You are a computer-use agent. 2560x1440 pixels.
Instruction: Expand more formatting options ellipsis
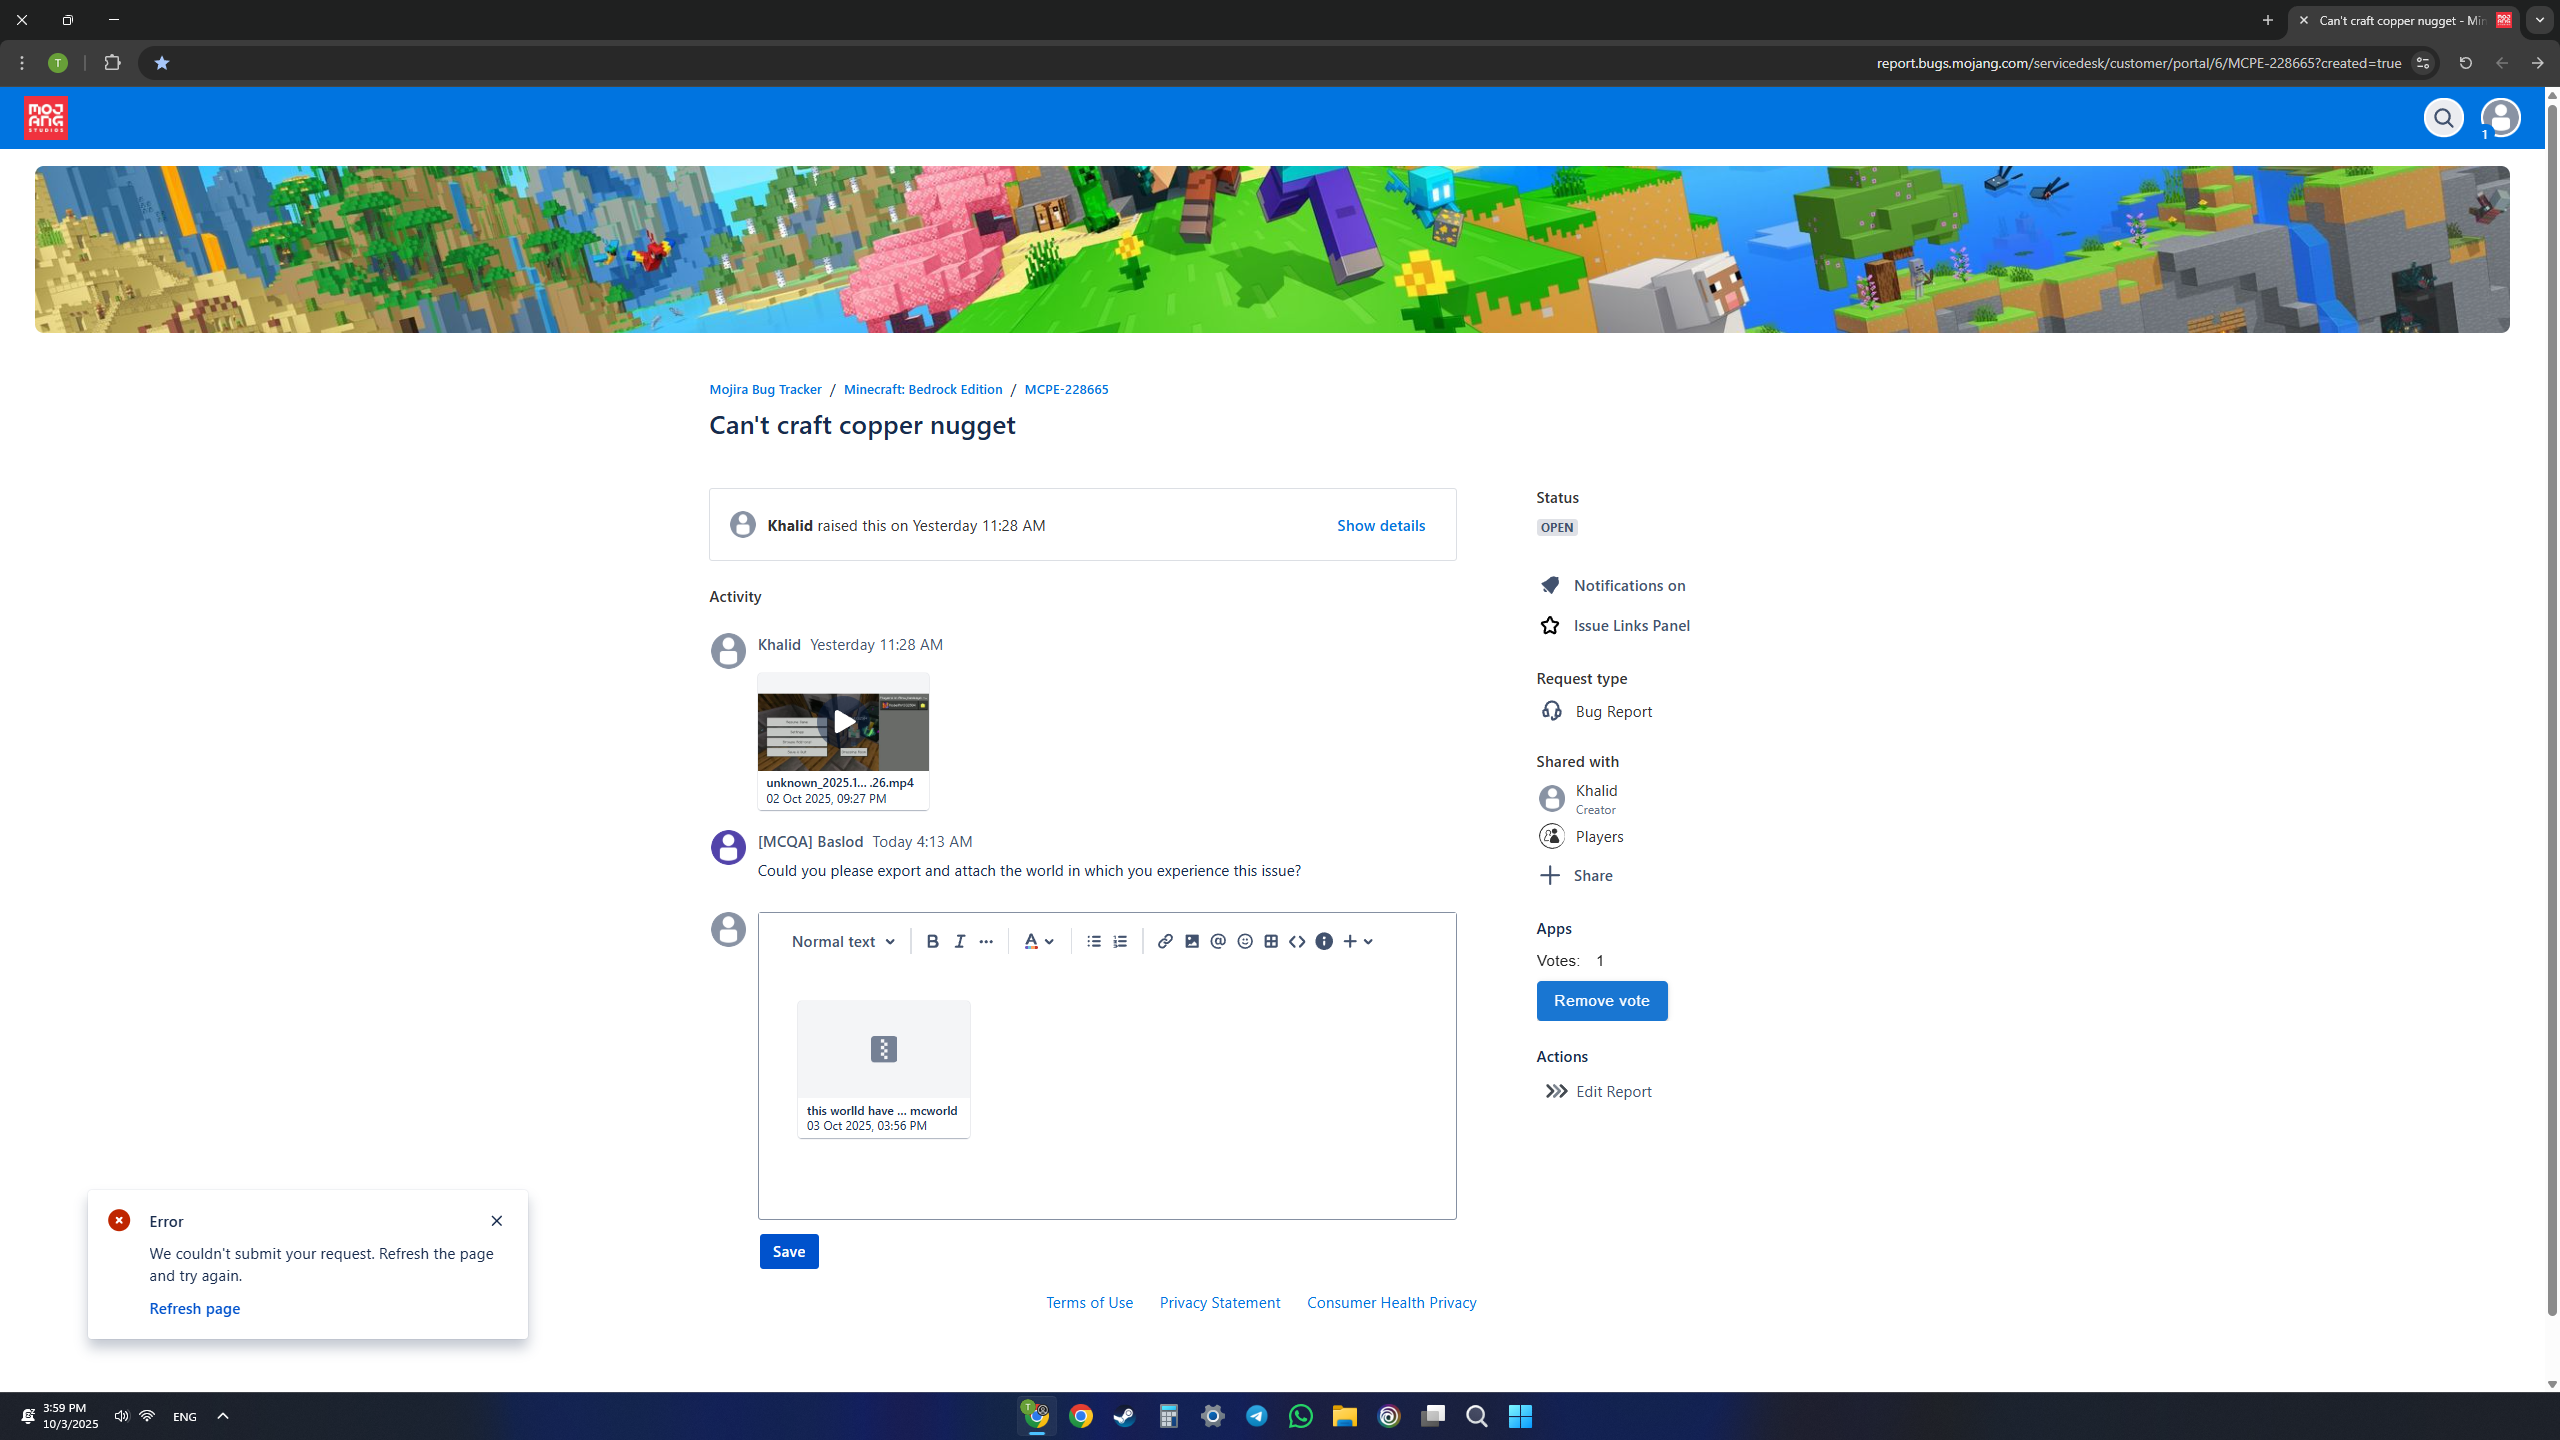pyautogui.click(x=986, y=941)
